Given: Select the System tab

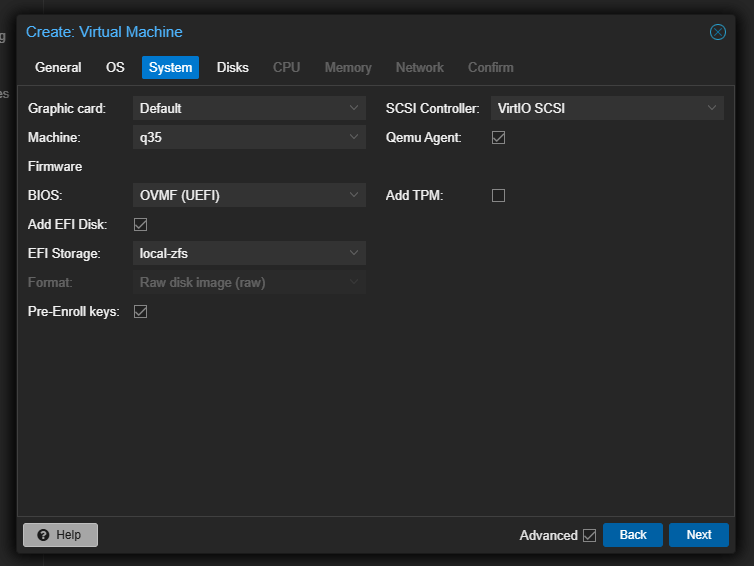Looking at the screenshot, I should pyautogui.click(x=170, y=67).
